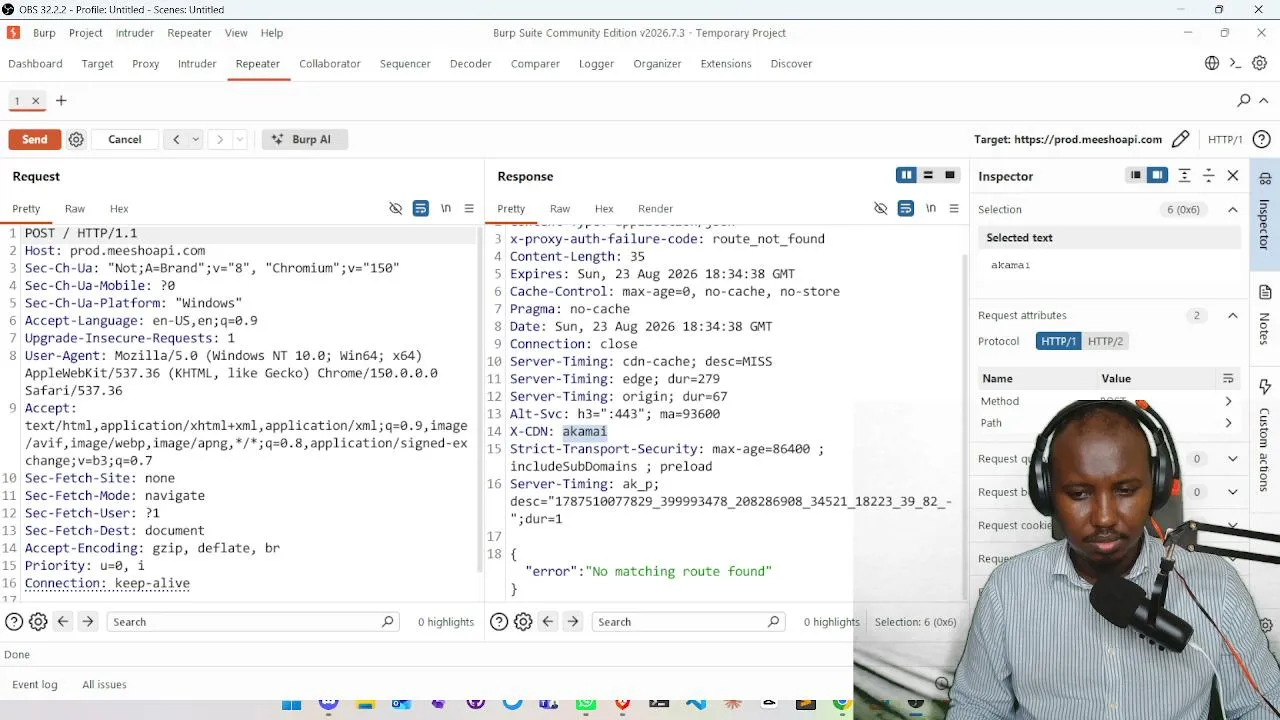Viewport: 1280px width, 720px height.
Task: Collapse all Inspector sections
Action: (1209, 176)
